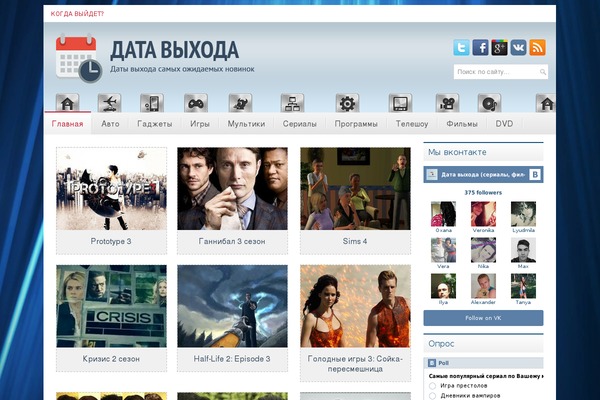Click the disc icon above DVD
The image size is (600, 400).
(489, 103)
